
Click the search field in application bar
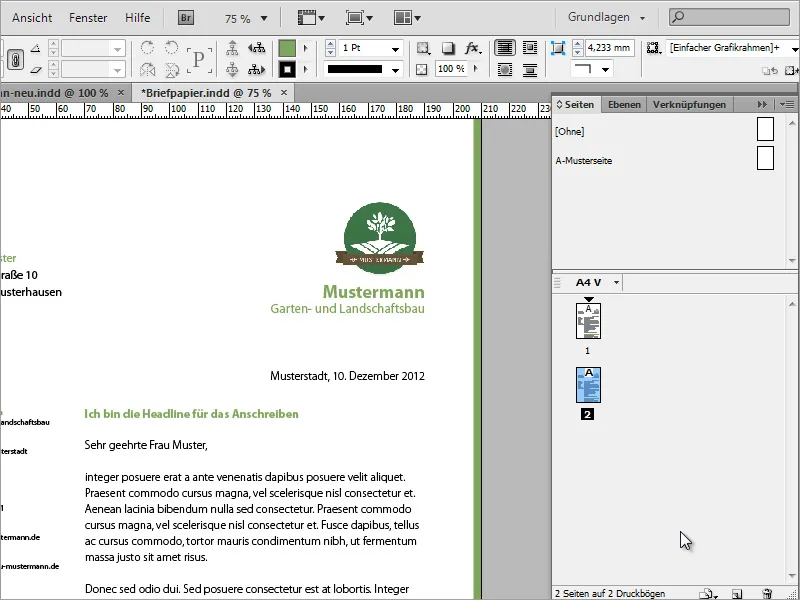point(729,17)
